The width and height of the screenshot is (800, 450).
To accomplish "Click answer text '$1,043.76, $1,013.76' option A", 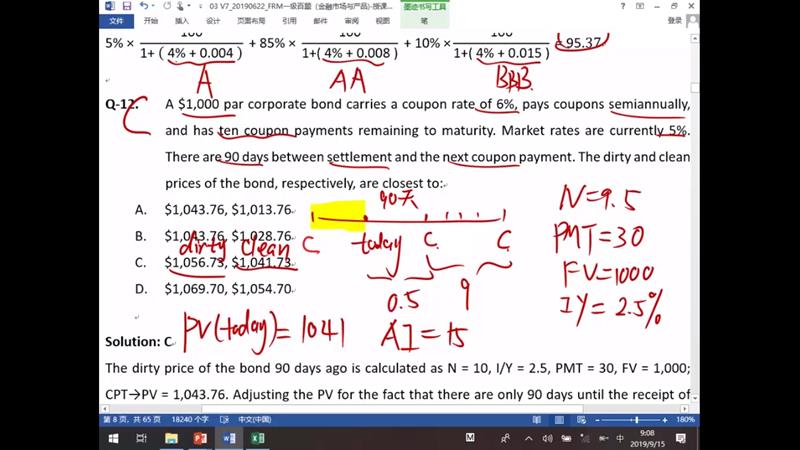I will pyautogui.click(x=228, y=210).
